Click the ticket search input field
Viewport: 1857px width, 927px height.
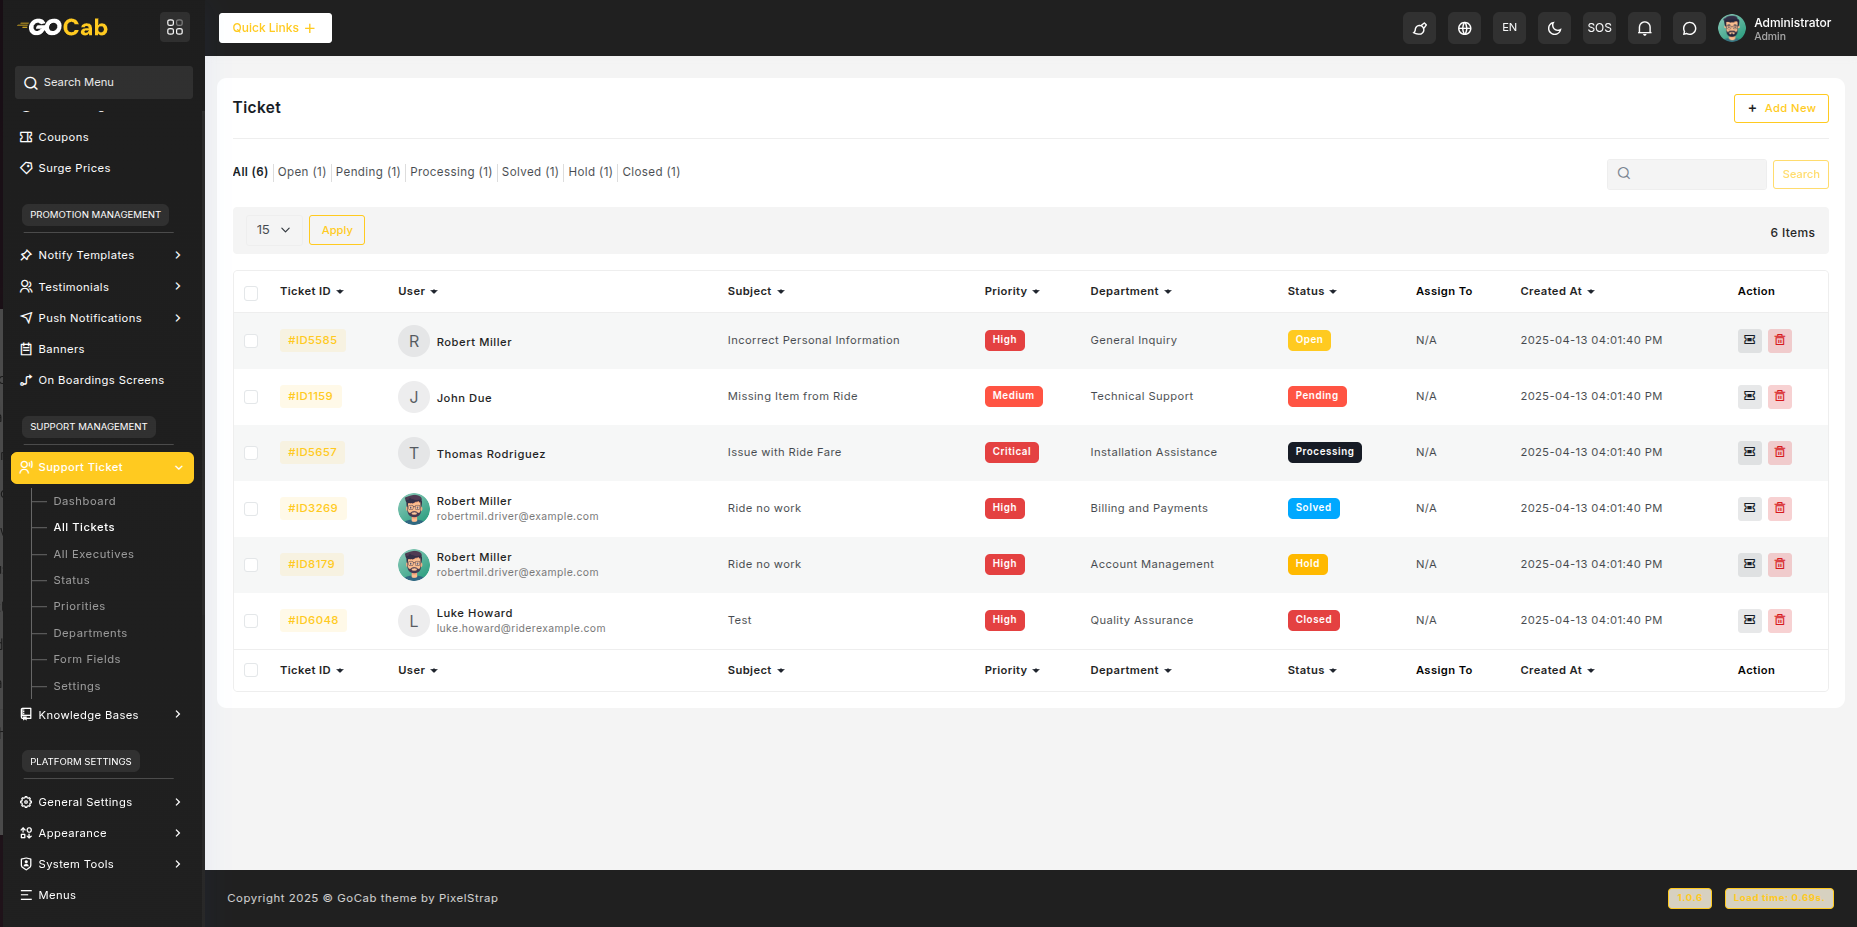tap(1697, 174)
